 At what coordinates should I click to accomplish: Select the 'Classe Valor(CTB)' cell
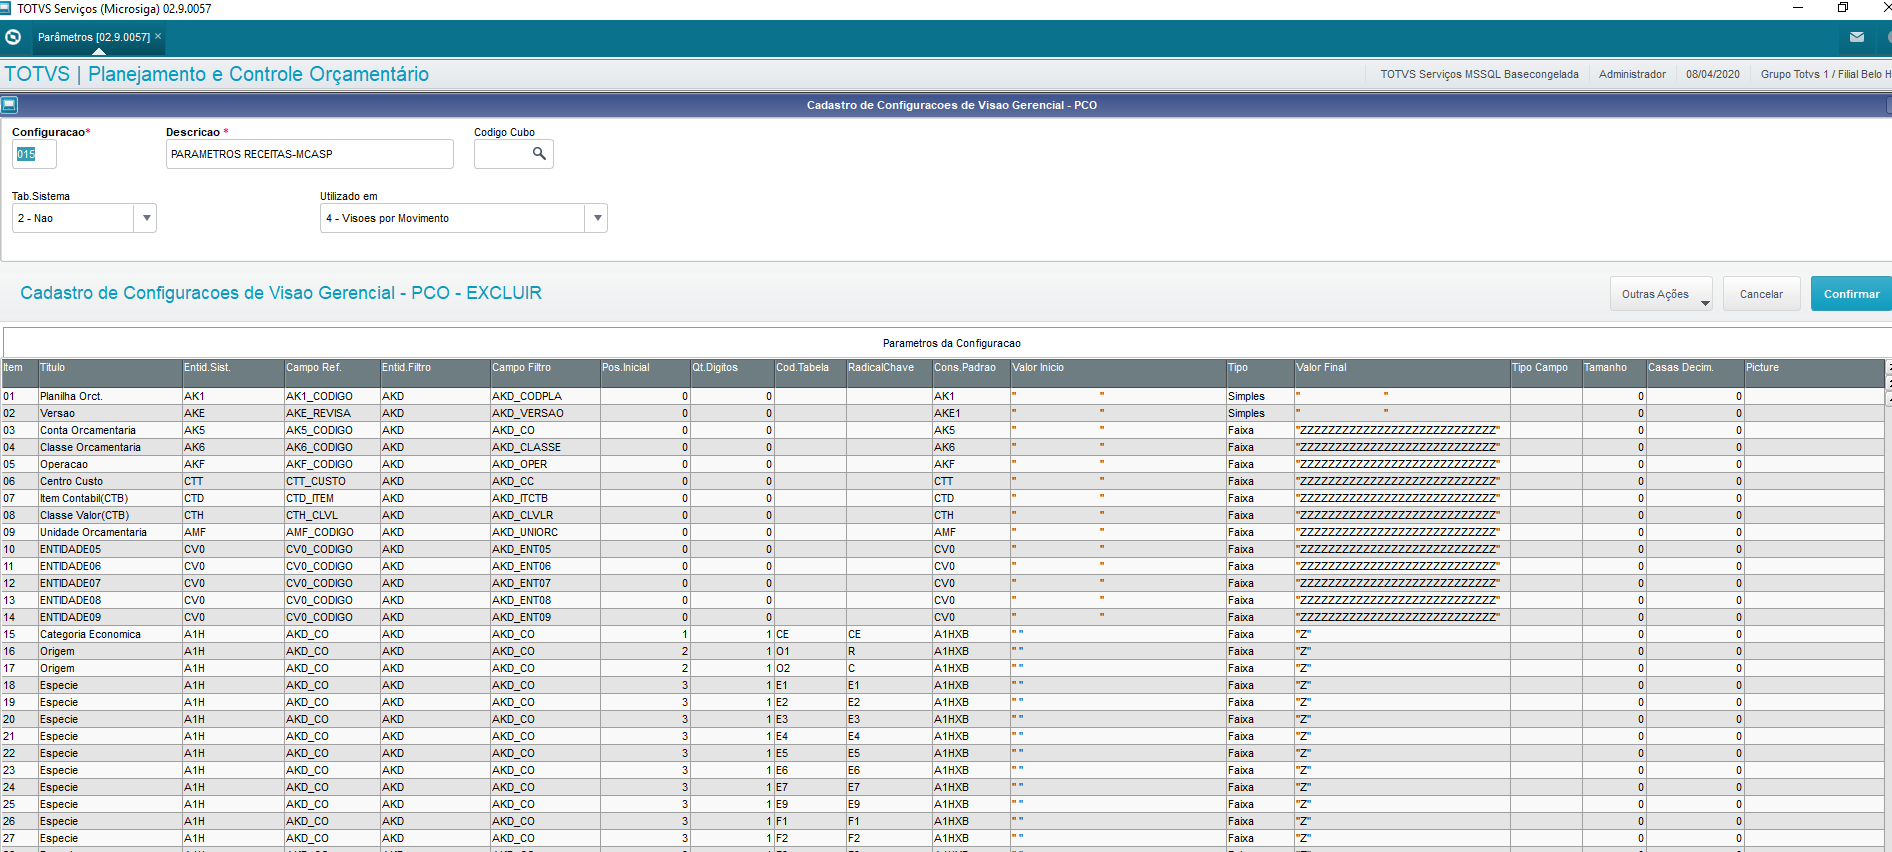(110, 515)
